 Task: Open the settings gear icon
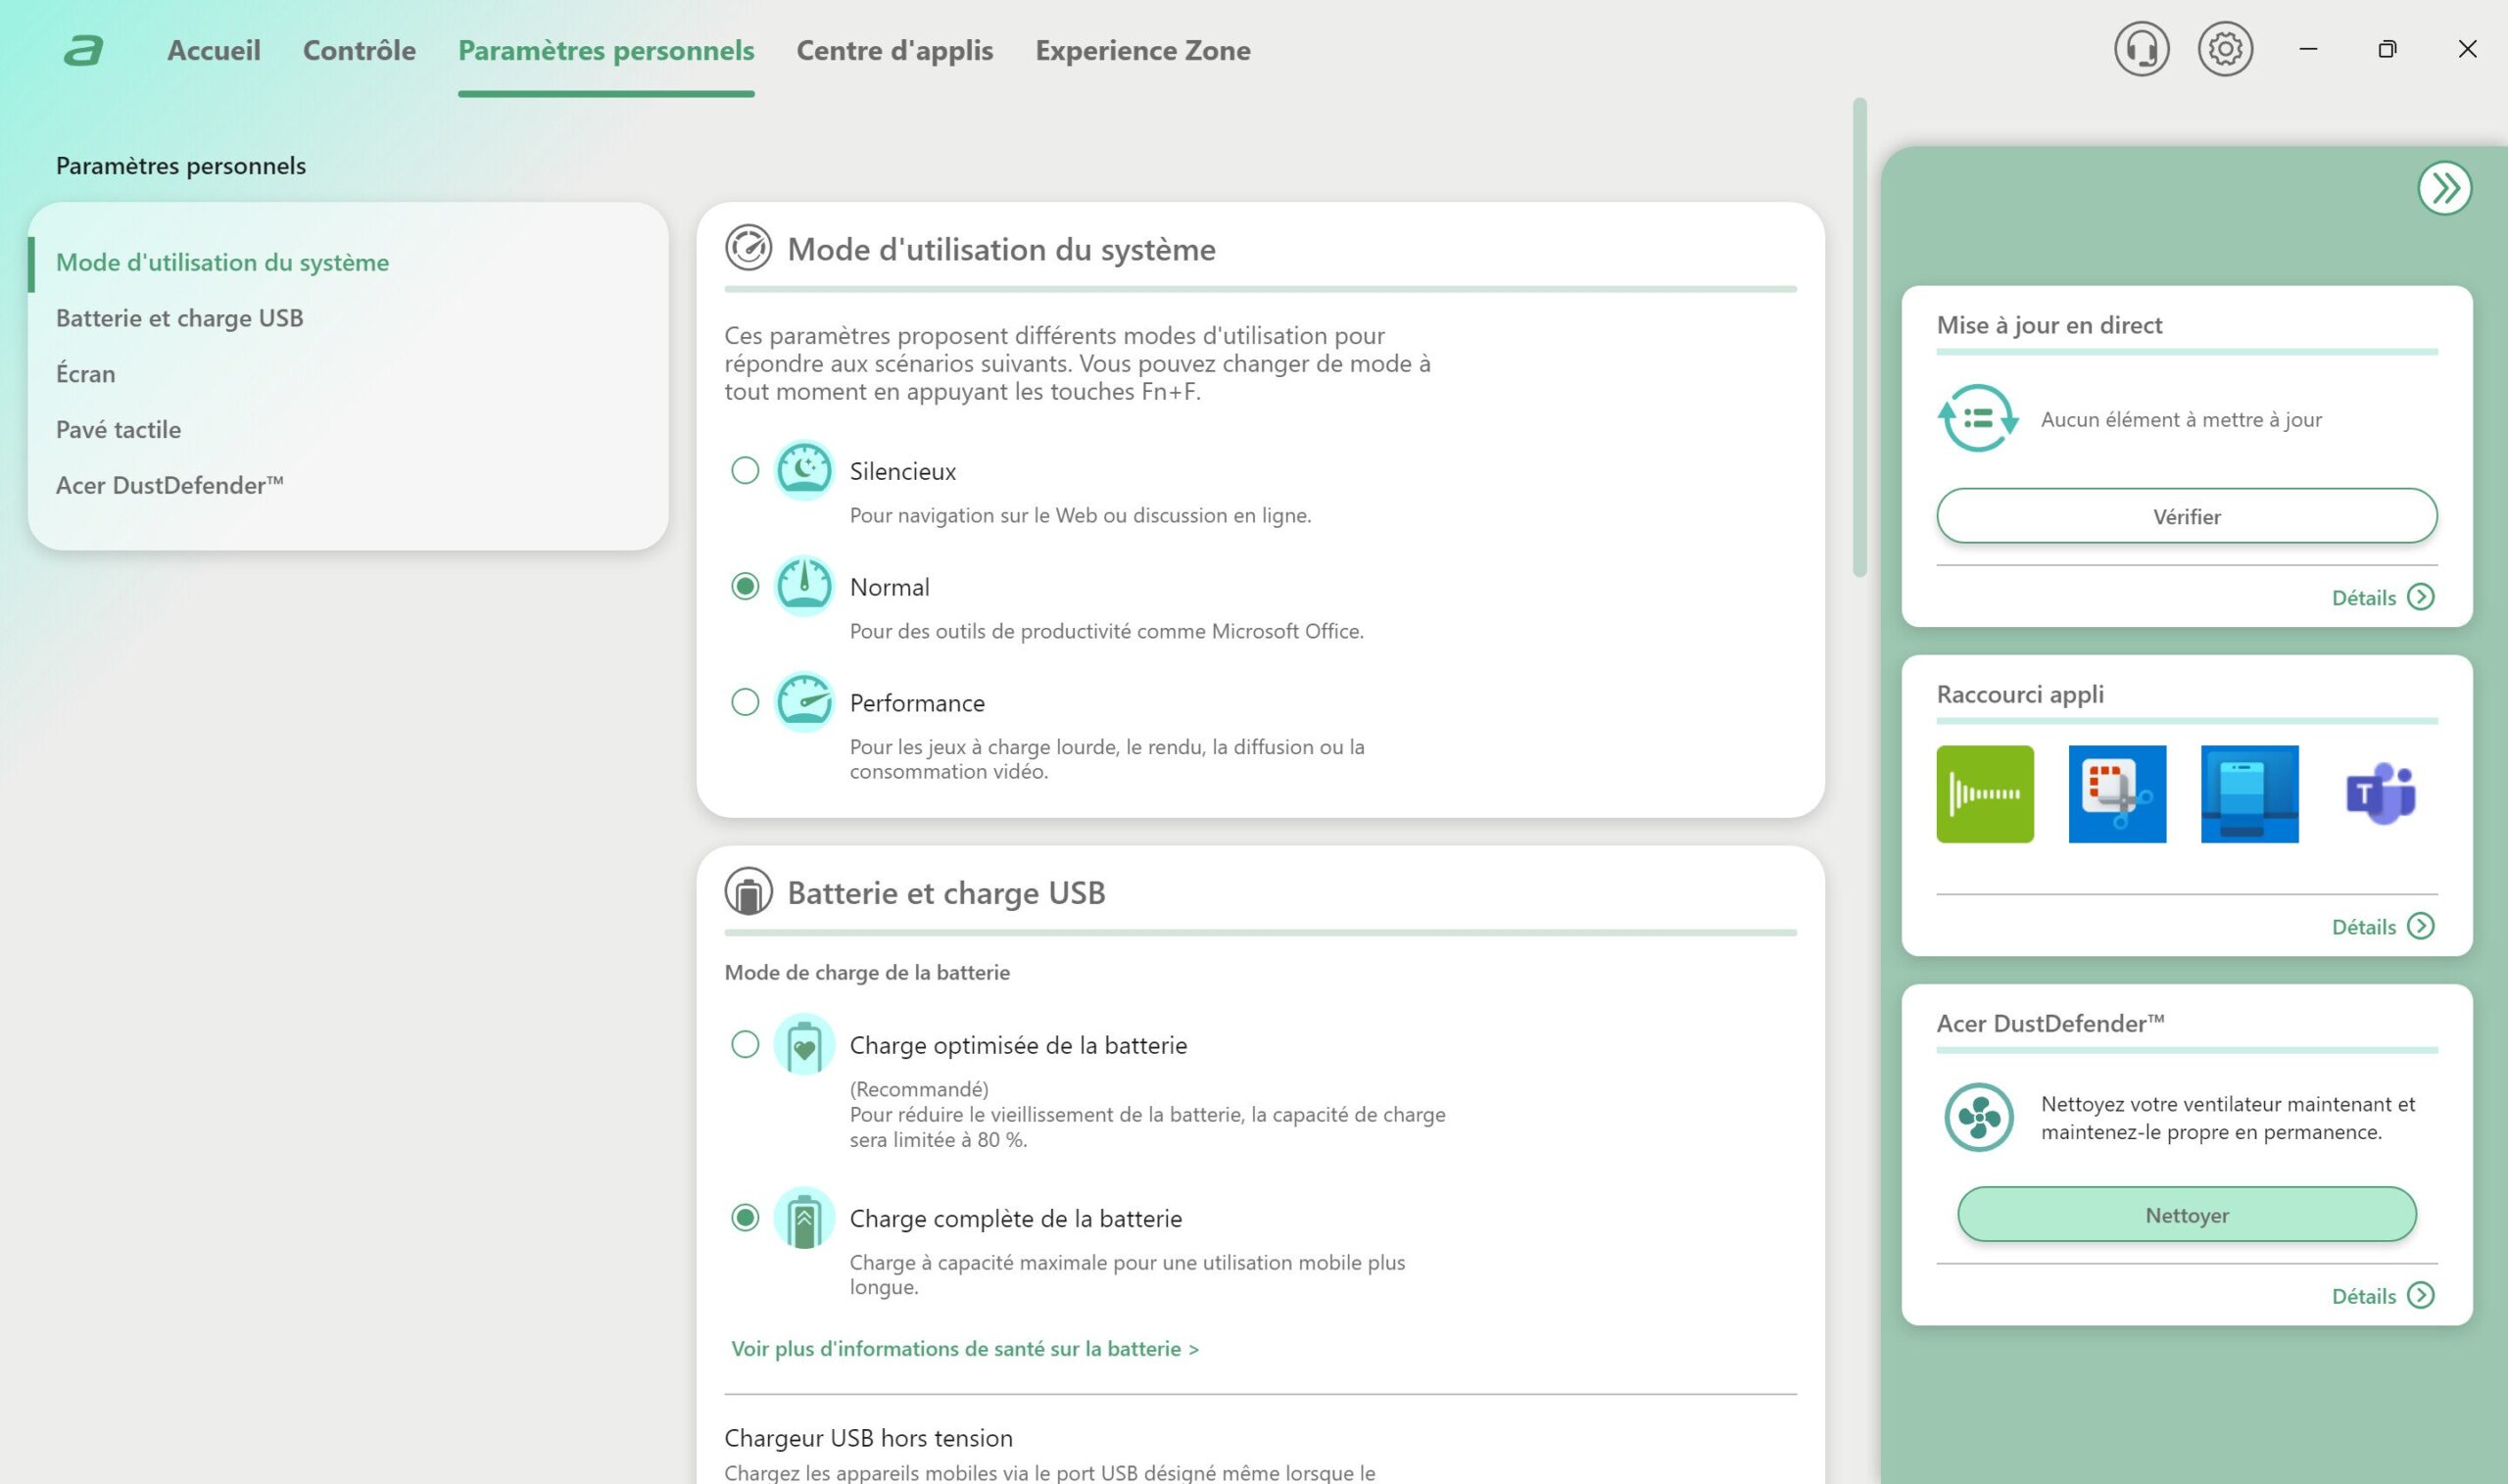[x=2224, y=49]
